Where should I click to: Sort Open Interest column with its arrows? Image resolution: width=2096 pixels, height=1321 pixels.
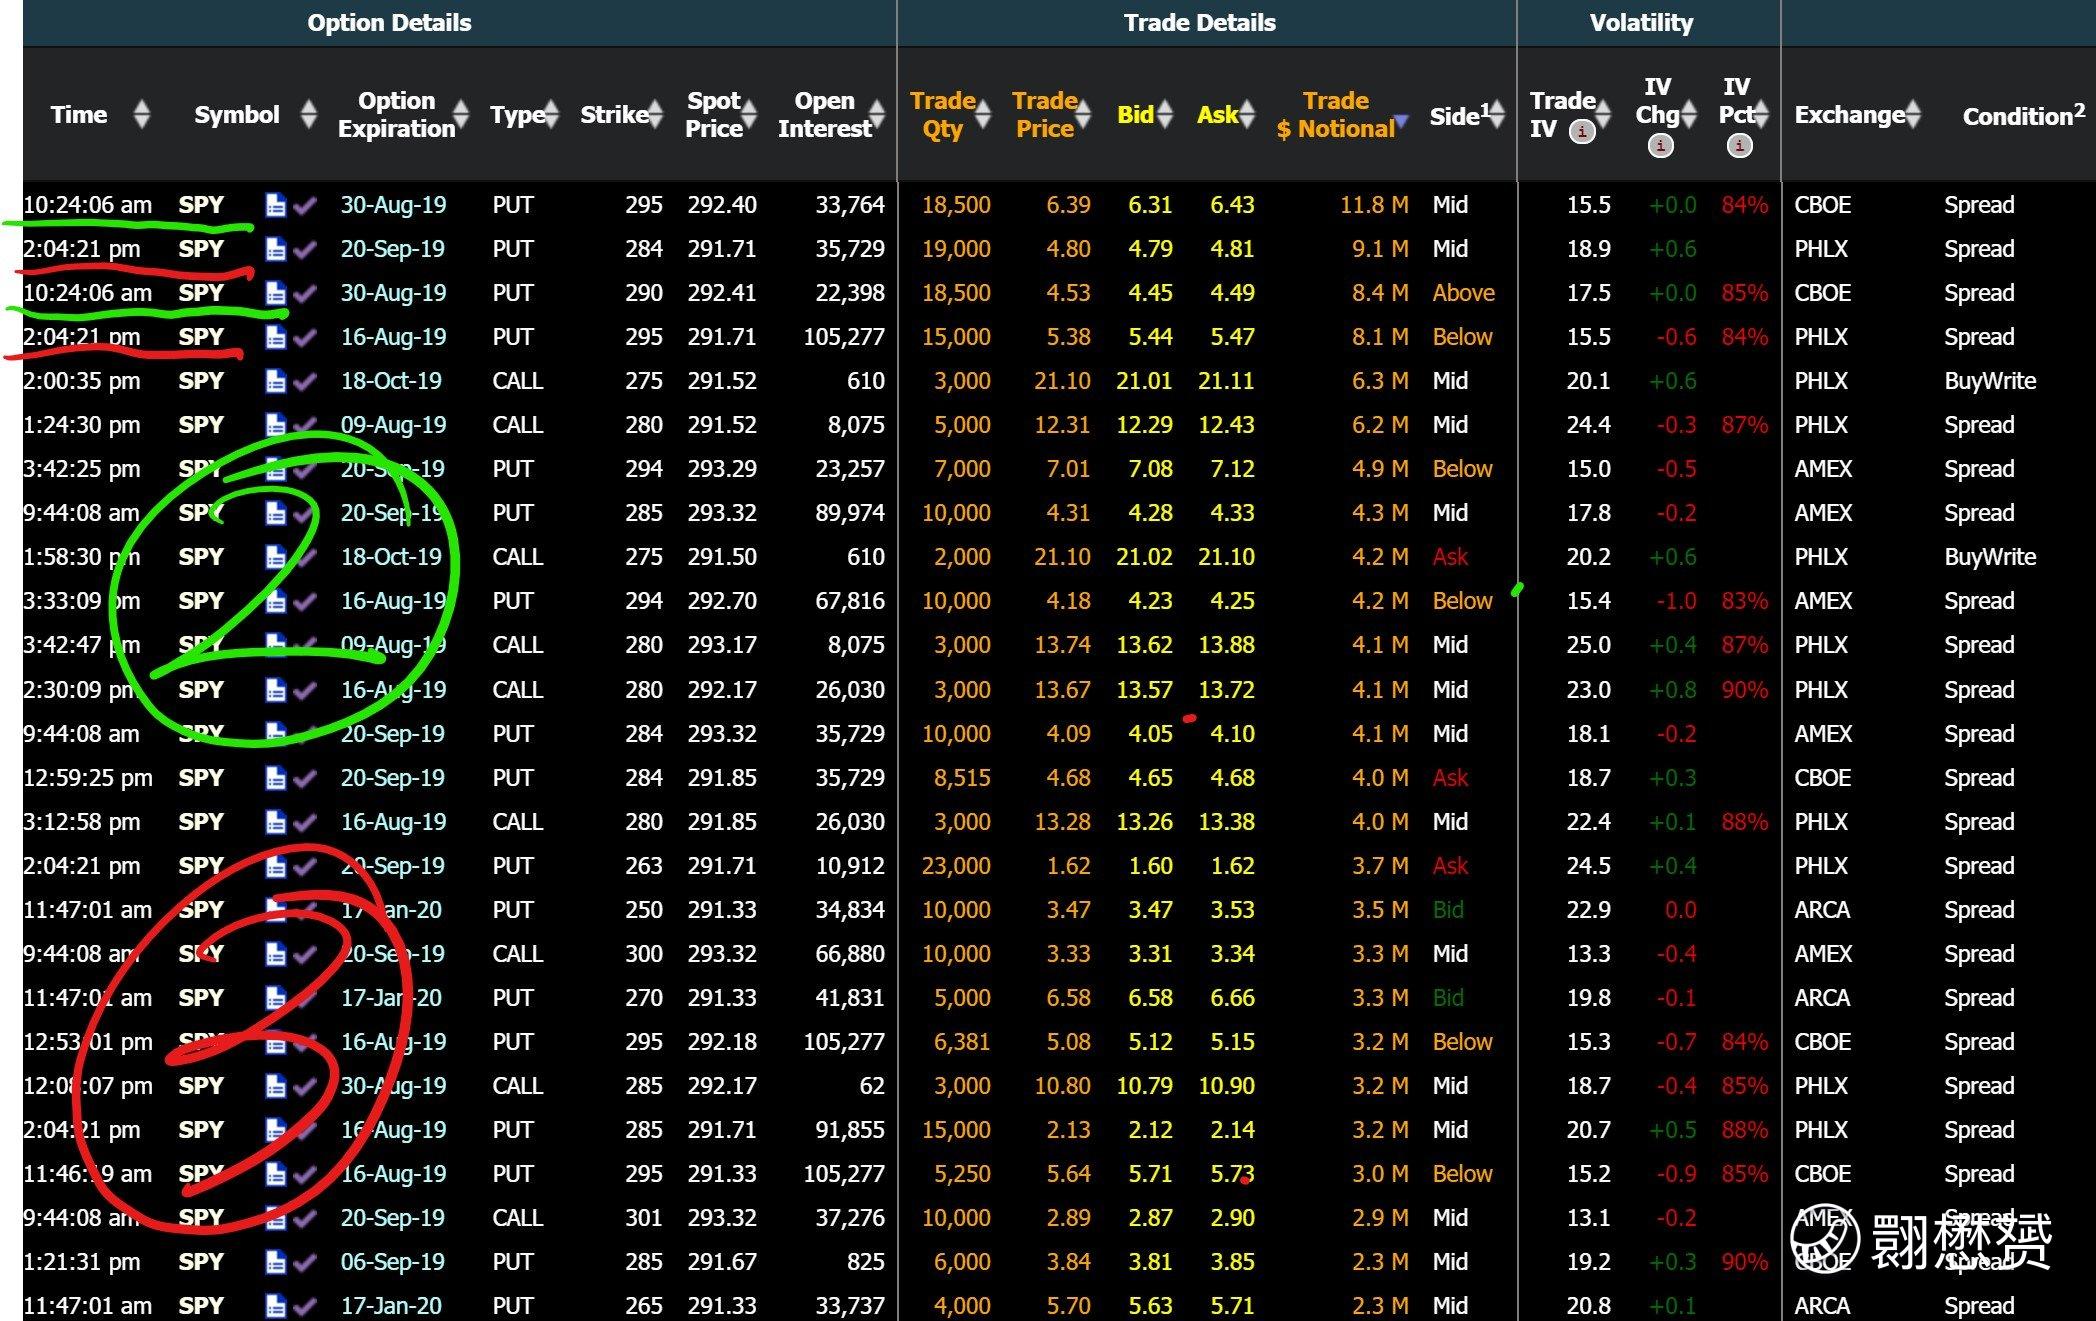coord(877,114)
